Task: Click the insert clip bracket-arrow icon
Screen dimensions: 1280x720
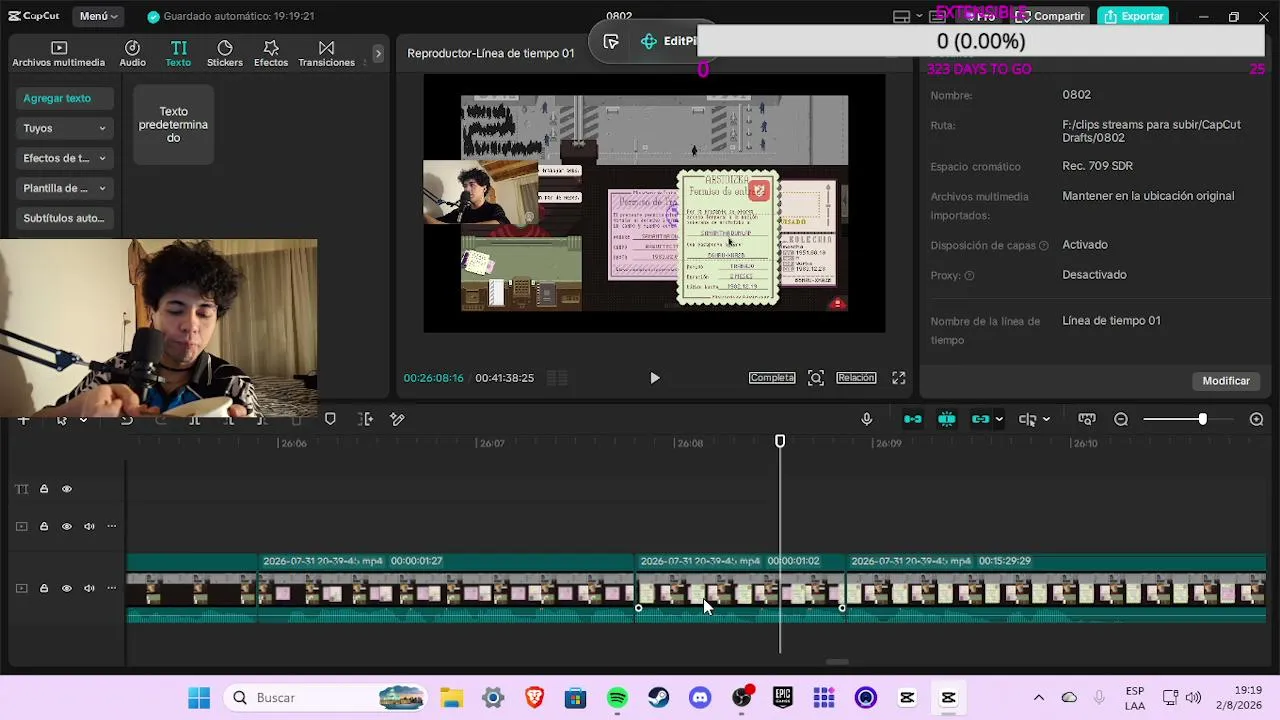Action: [x=365, y=419]
